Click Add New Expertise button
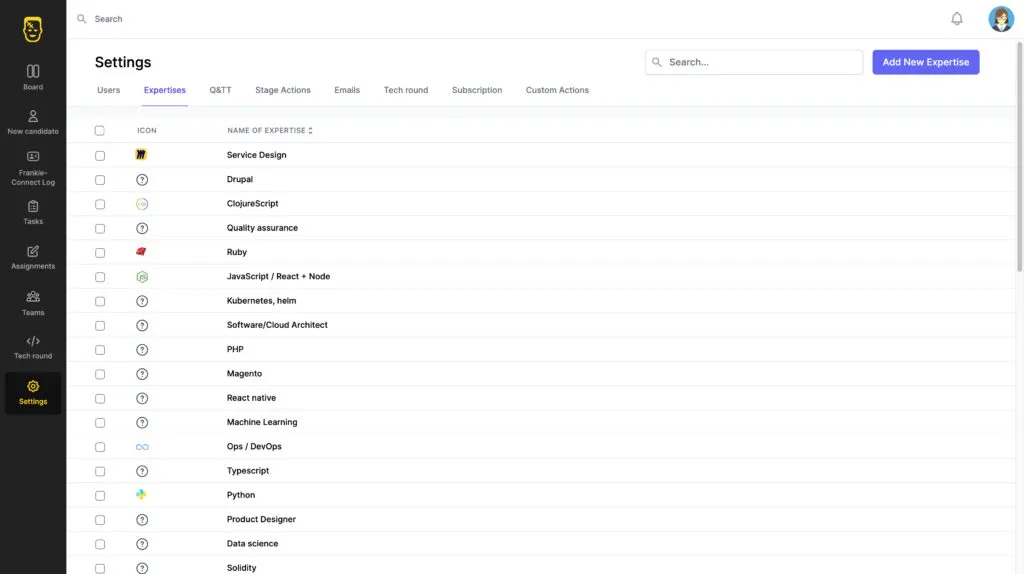The width and height of the screenshot is (1024, 574). point(925,62)
